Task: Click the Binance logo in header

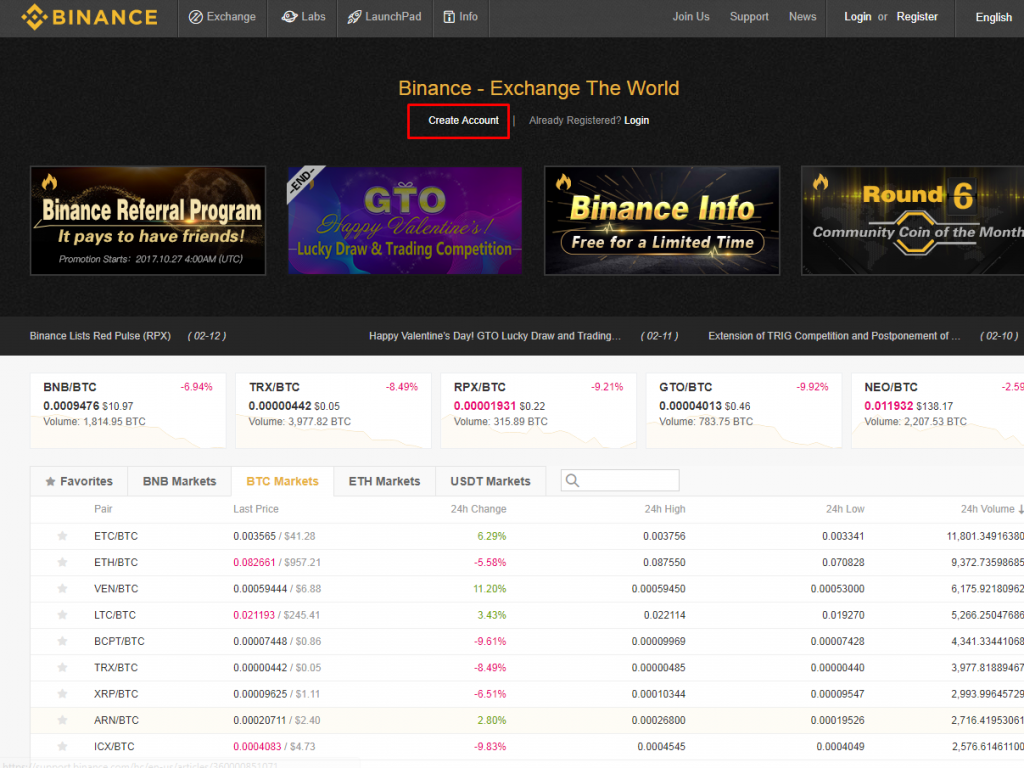Action: (90, 17)
